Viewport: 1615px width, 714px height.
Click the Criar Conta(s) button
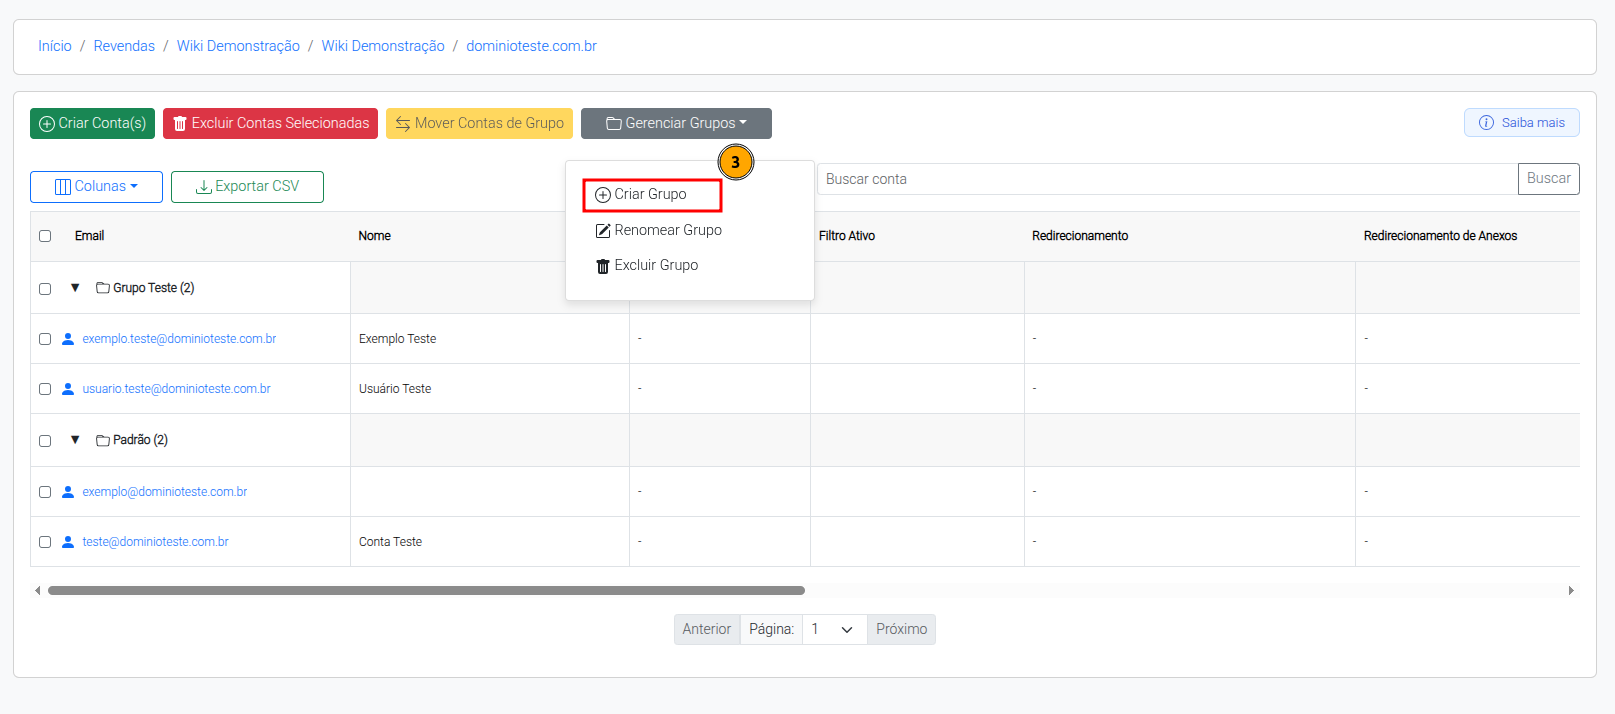click(x=92, y=123)
